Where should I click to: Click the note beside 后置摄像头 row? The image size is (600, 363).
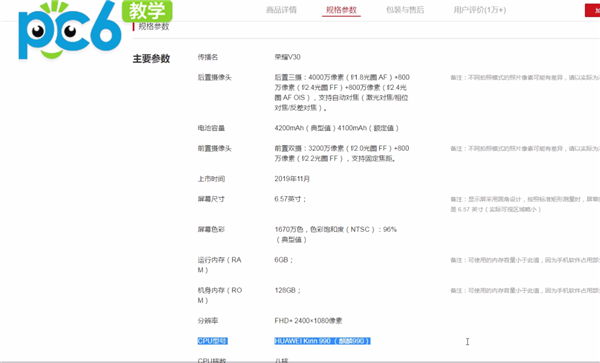tap(525, 78)
